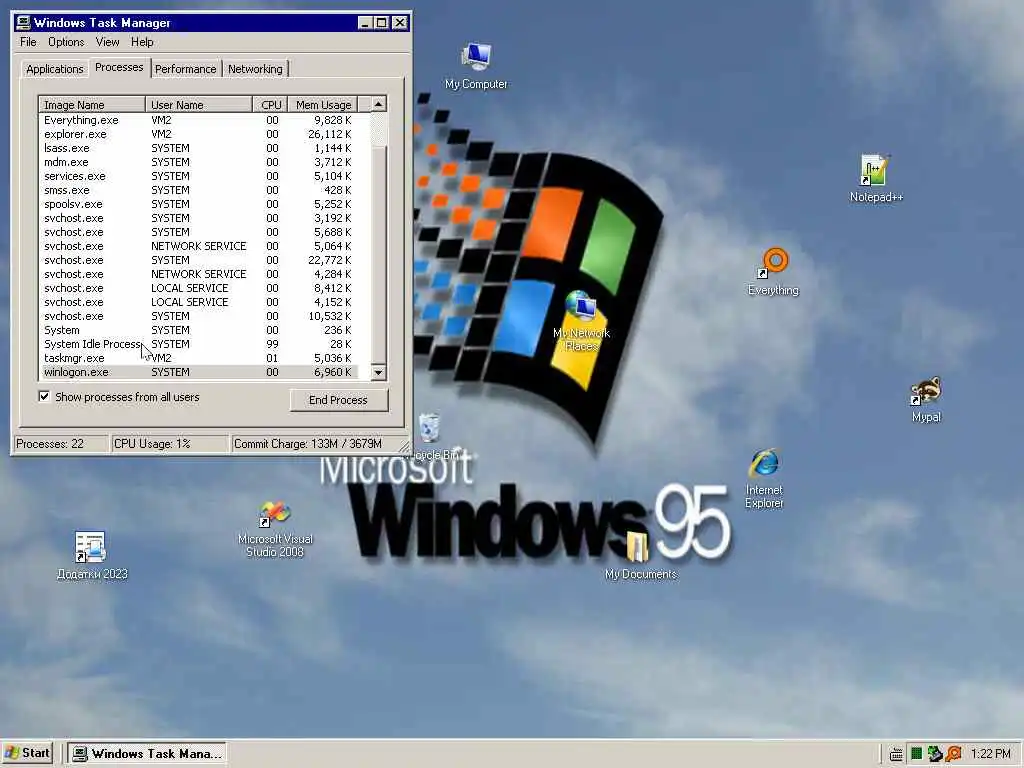Select the System process row
Image resolution: width=1024 pixels, height=768 pixels.
[x=199, y=330]
